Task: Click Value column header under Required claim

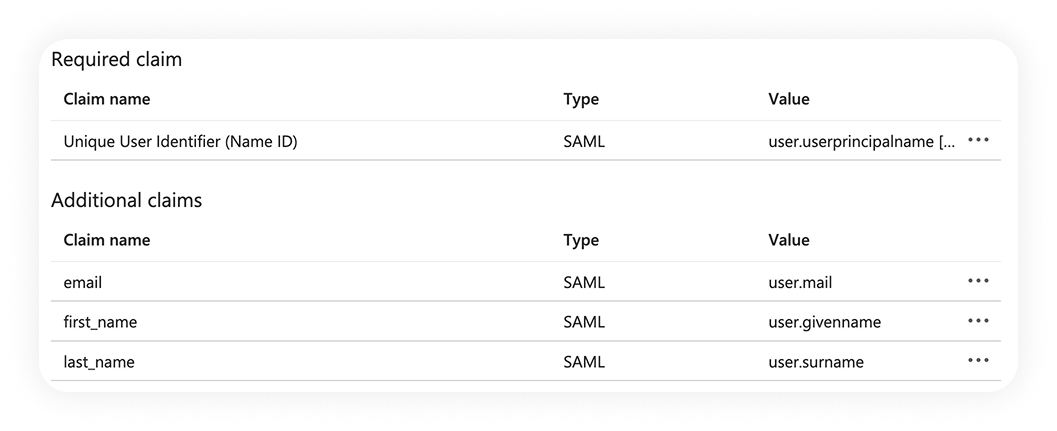Action: point(789,99)
